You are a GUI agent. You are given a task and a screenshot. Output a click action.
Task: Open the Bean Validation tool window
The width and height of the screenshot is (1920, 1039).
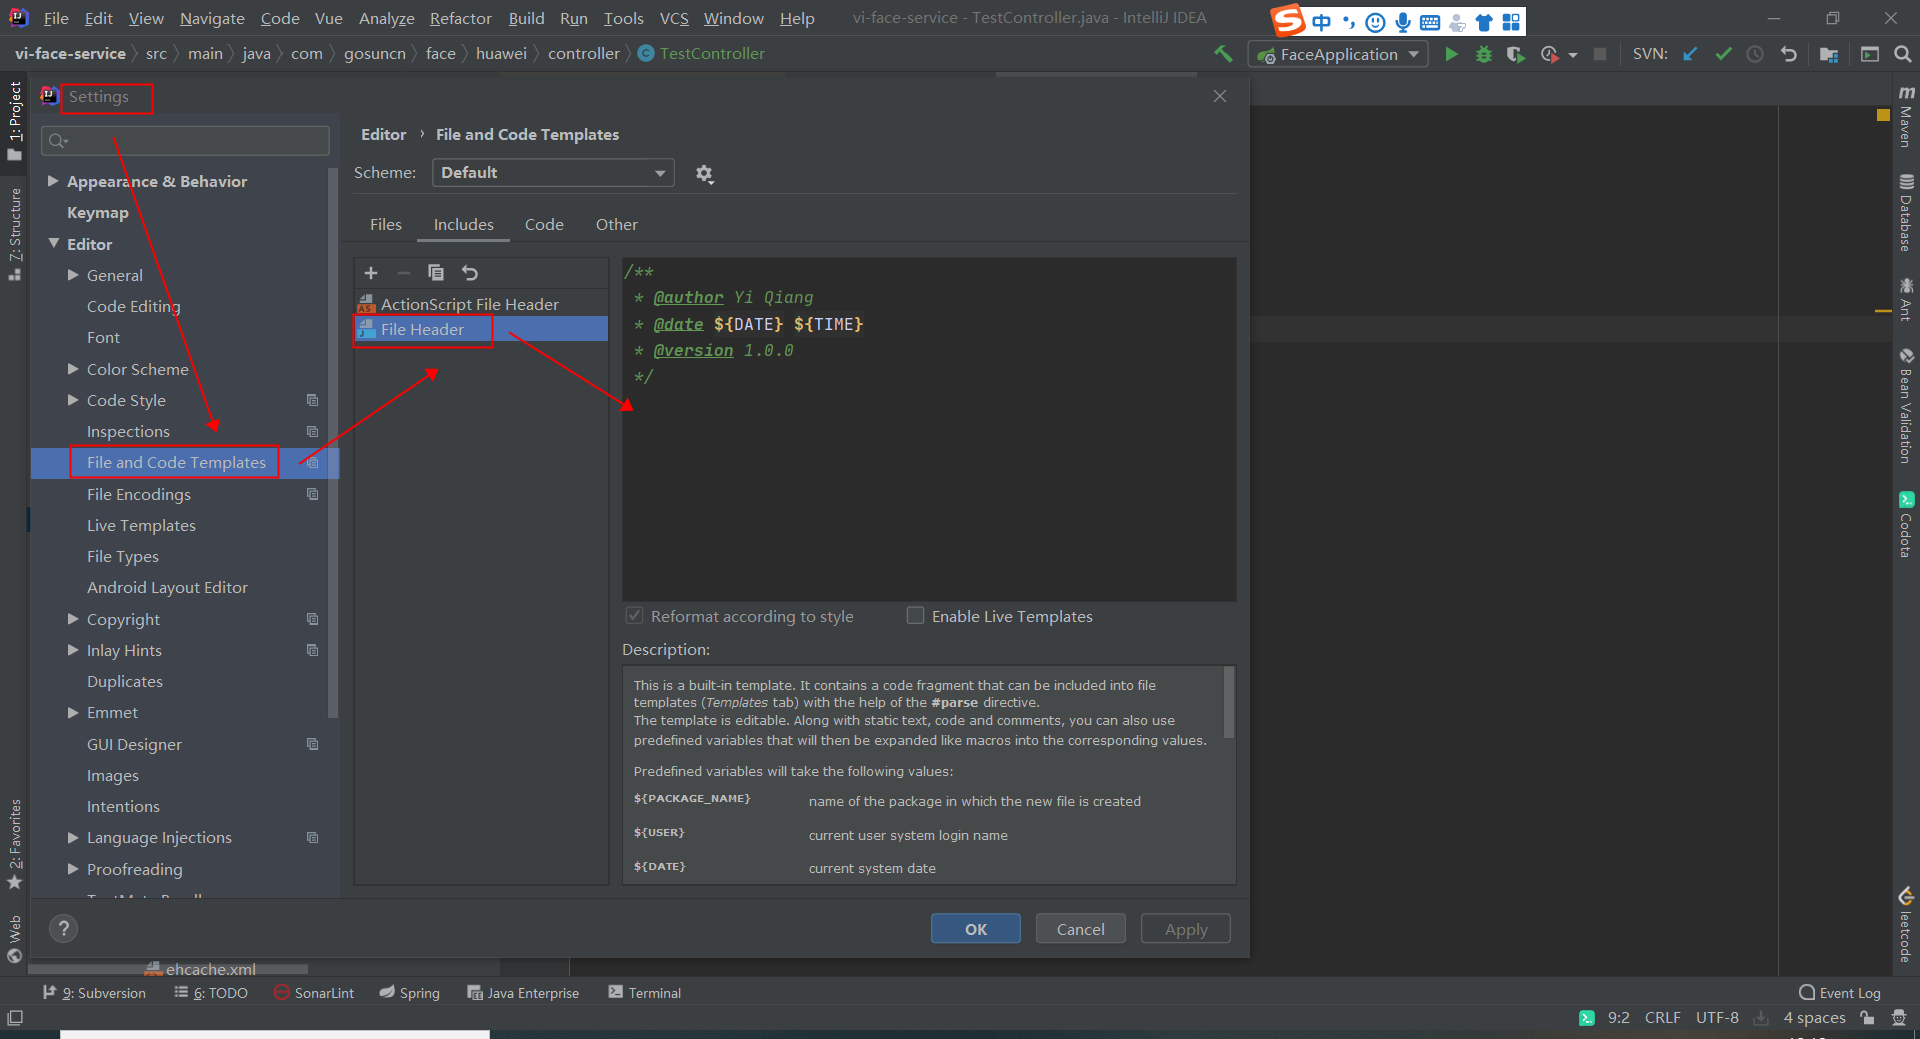click(x=1906, y=406)
